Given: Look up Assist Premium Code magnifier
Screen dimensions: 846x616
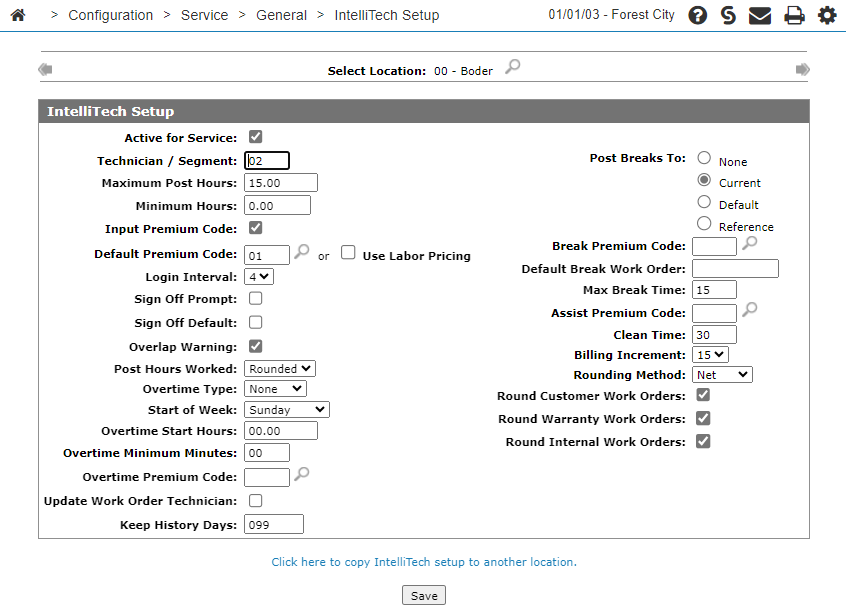Looking at the screenshot, I should pyautogui.click(x=749, y=310).
